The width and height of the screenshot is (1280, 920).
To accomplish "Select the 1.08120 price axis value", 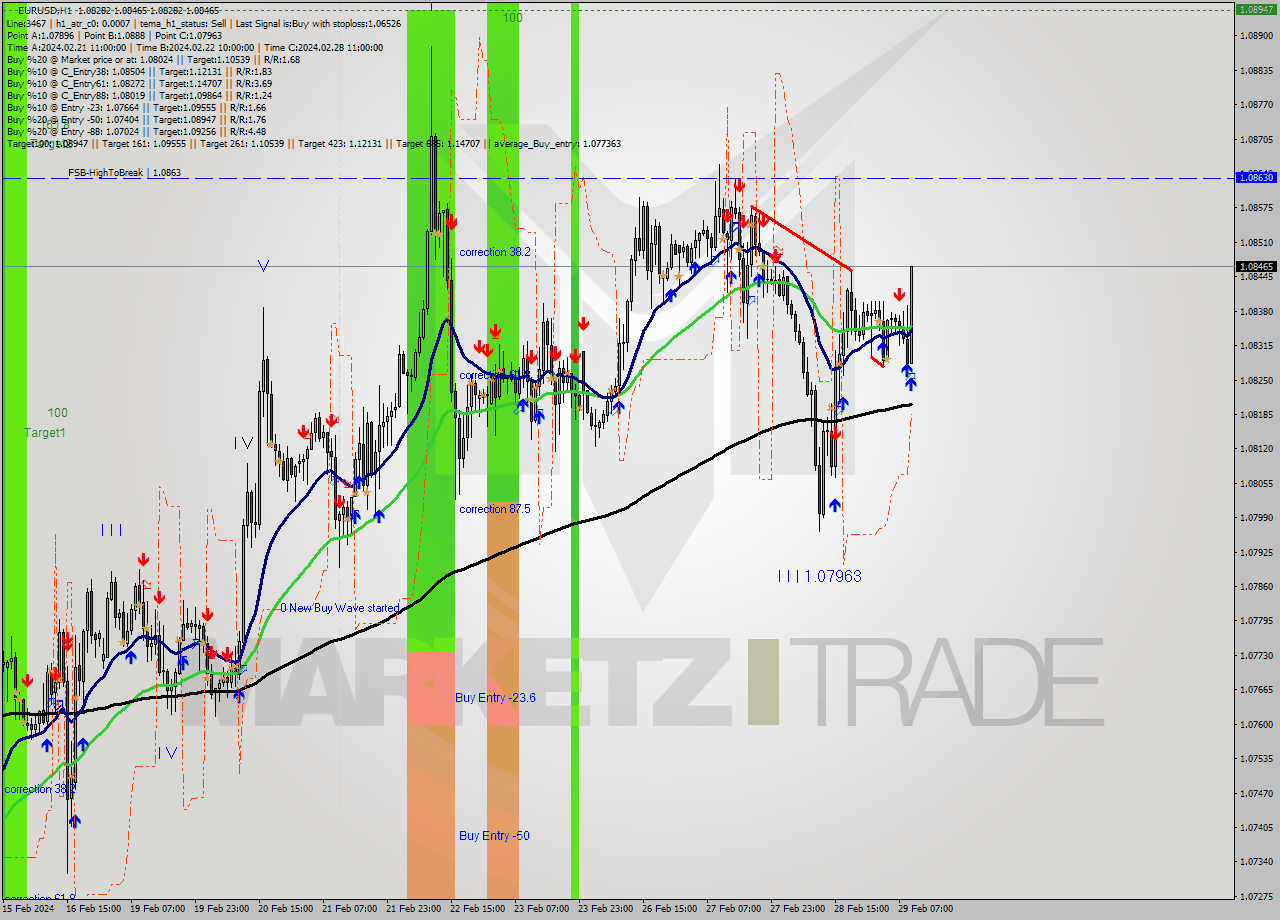I will 1256,448.
